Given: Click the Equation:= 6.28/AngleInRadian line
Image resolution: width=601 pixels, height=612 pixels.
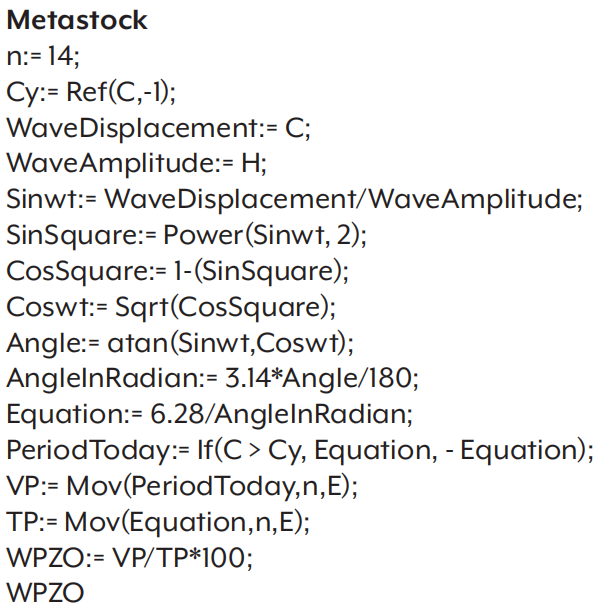Looking at the screenshot, I should [x=210, y=415].
